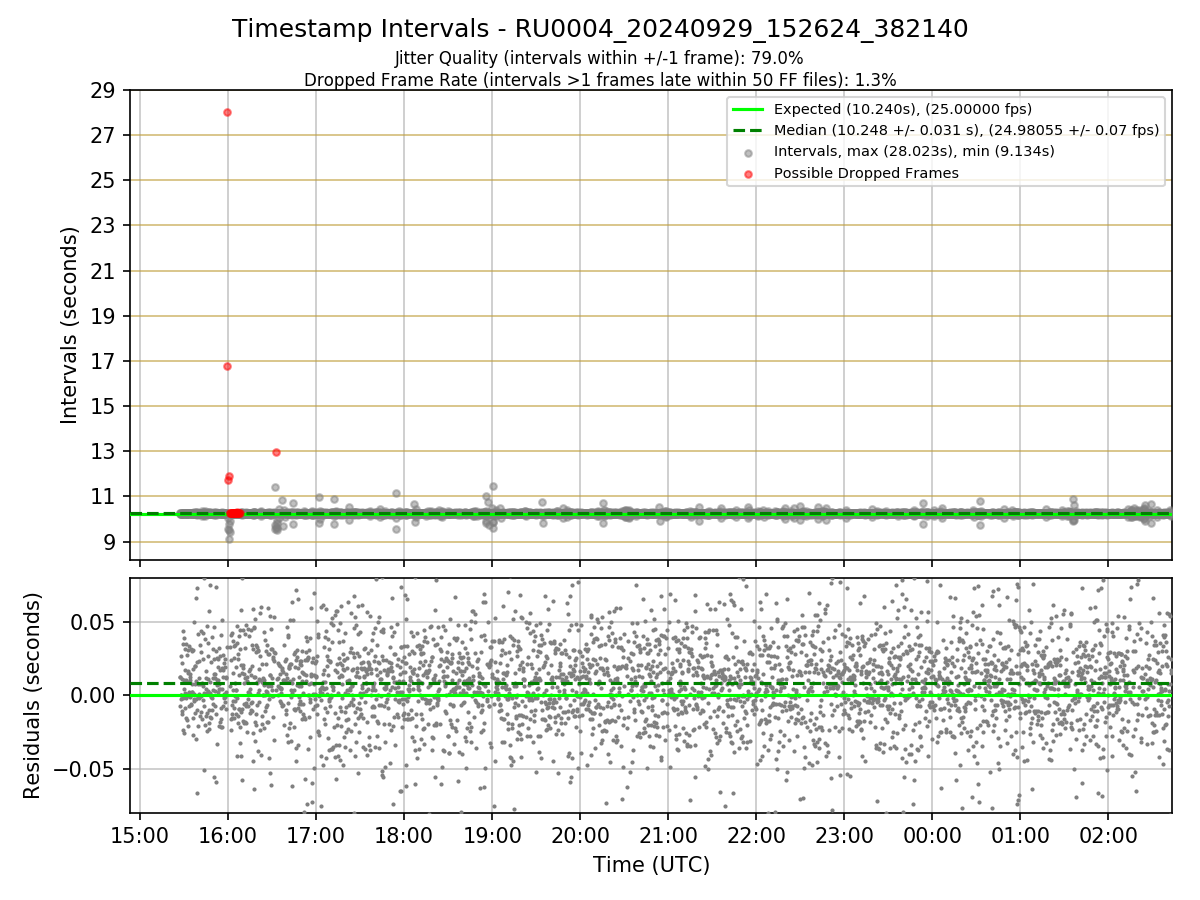Click the "Jitter Quality" 79.0% subtitle line
Image resolution: width=1200 pixels, height=900 pixels.
click(x=600, y=58)
